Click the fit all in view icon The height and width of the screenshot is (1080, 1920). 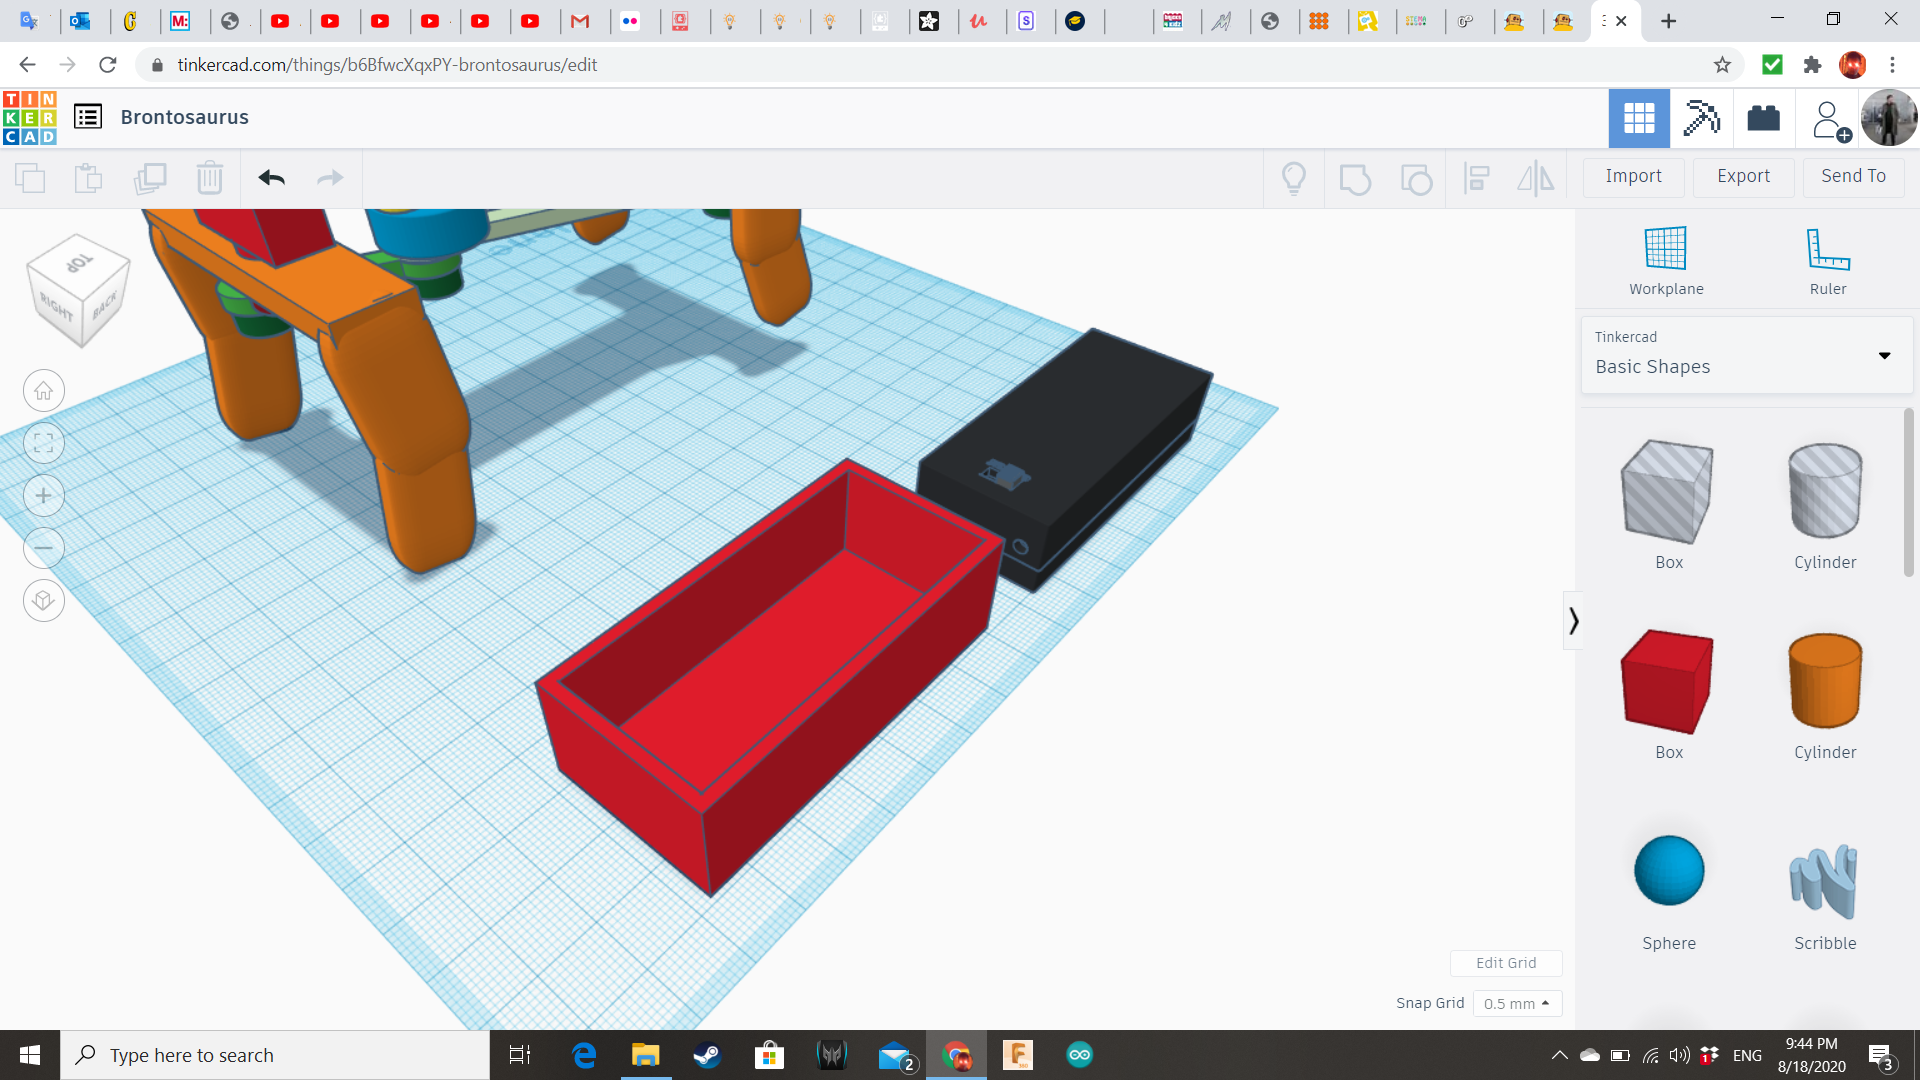point(44,443)
